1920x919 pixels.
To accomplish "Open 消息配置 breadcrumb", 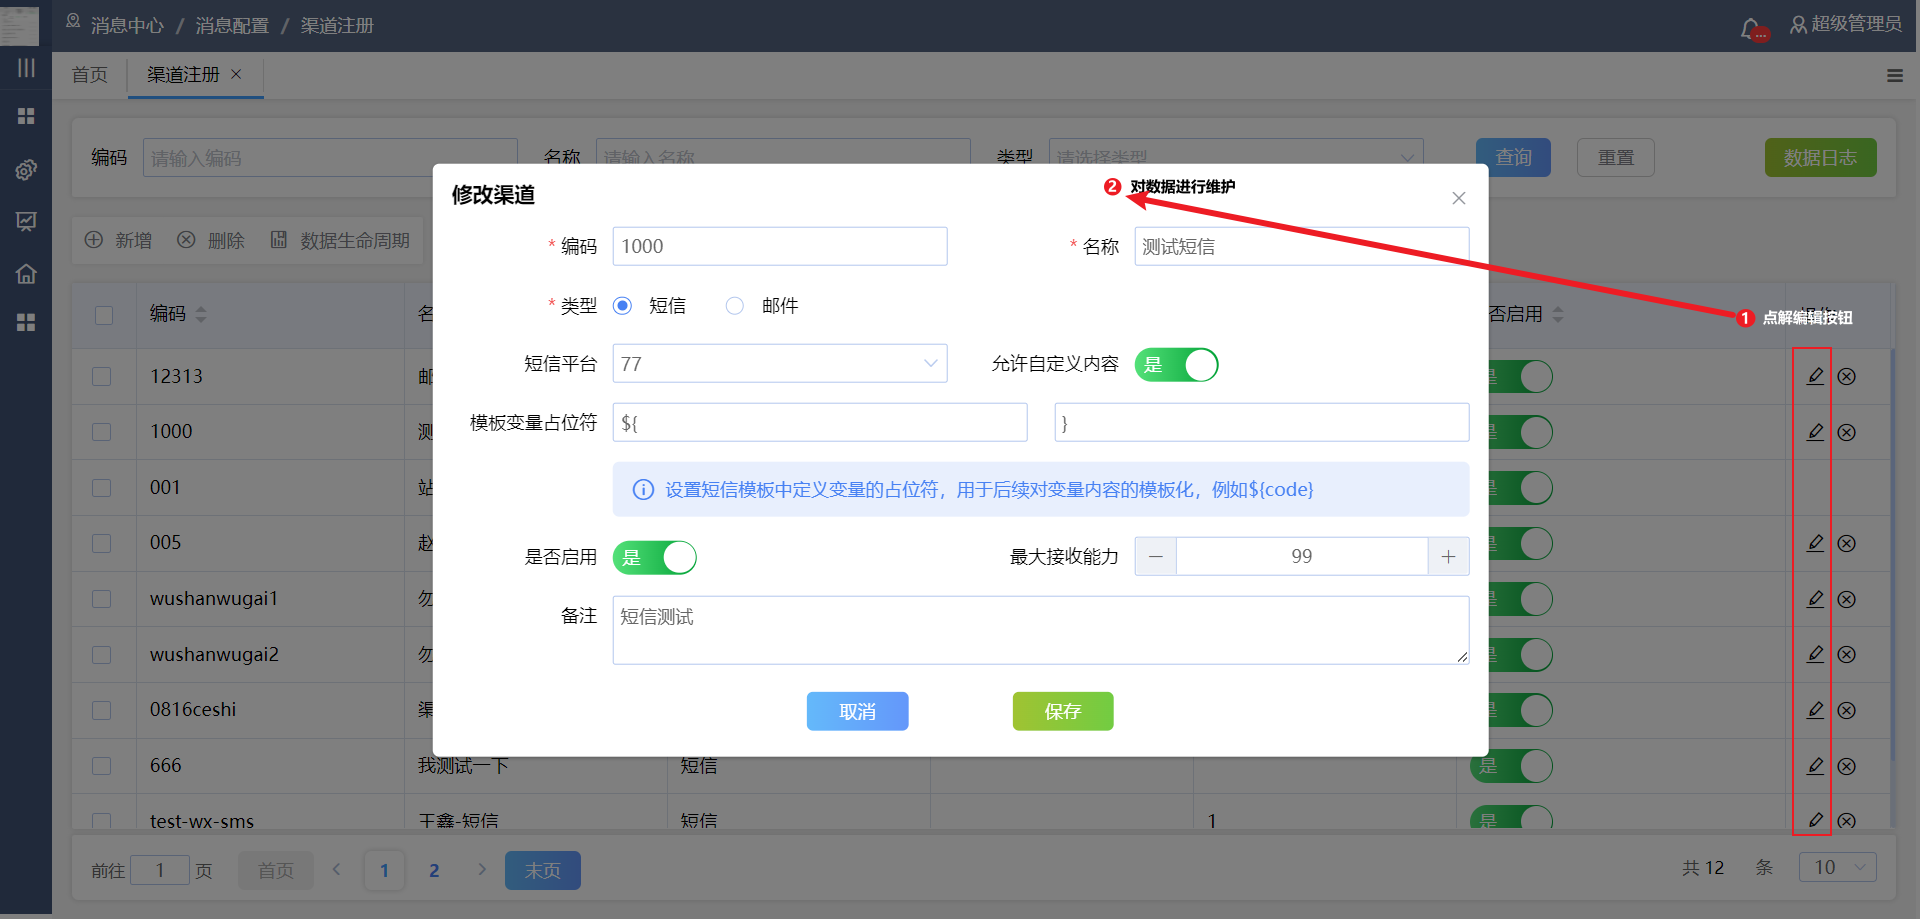I will (x=232, y=26).
